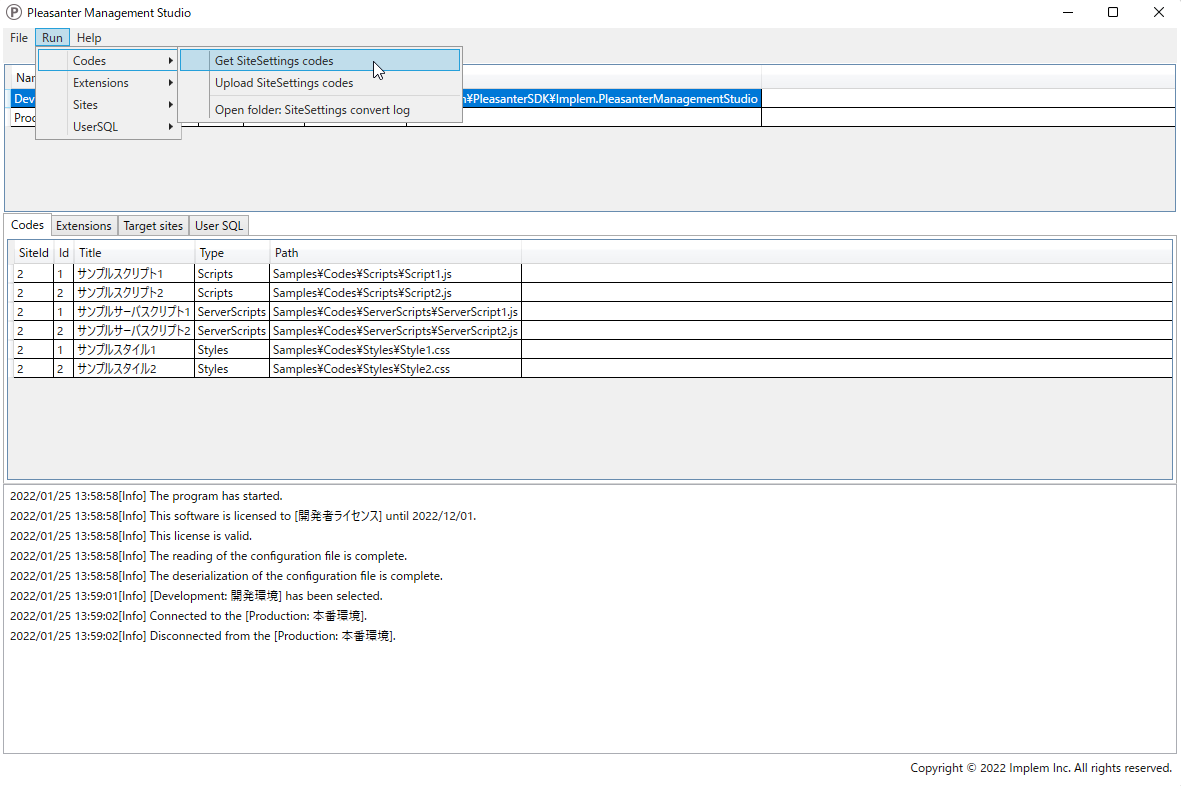
Task: Click Type cell 'ServerScripts' for サンプルサーバスクリプト1
Action: point(232,312)
